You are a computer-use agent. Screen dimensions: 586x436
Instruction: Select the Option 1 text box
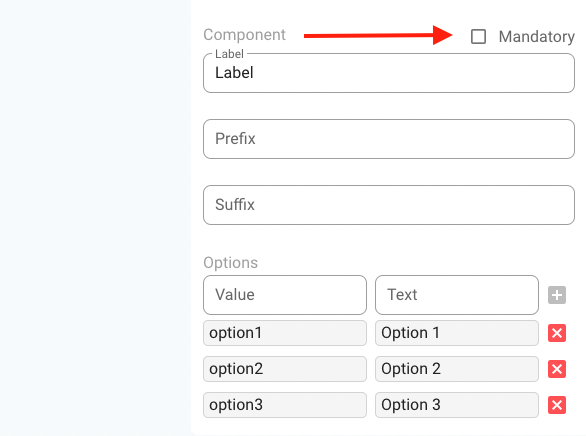(457, 333)
